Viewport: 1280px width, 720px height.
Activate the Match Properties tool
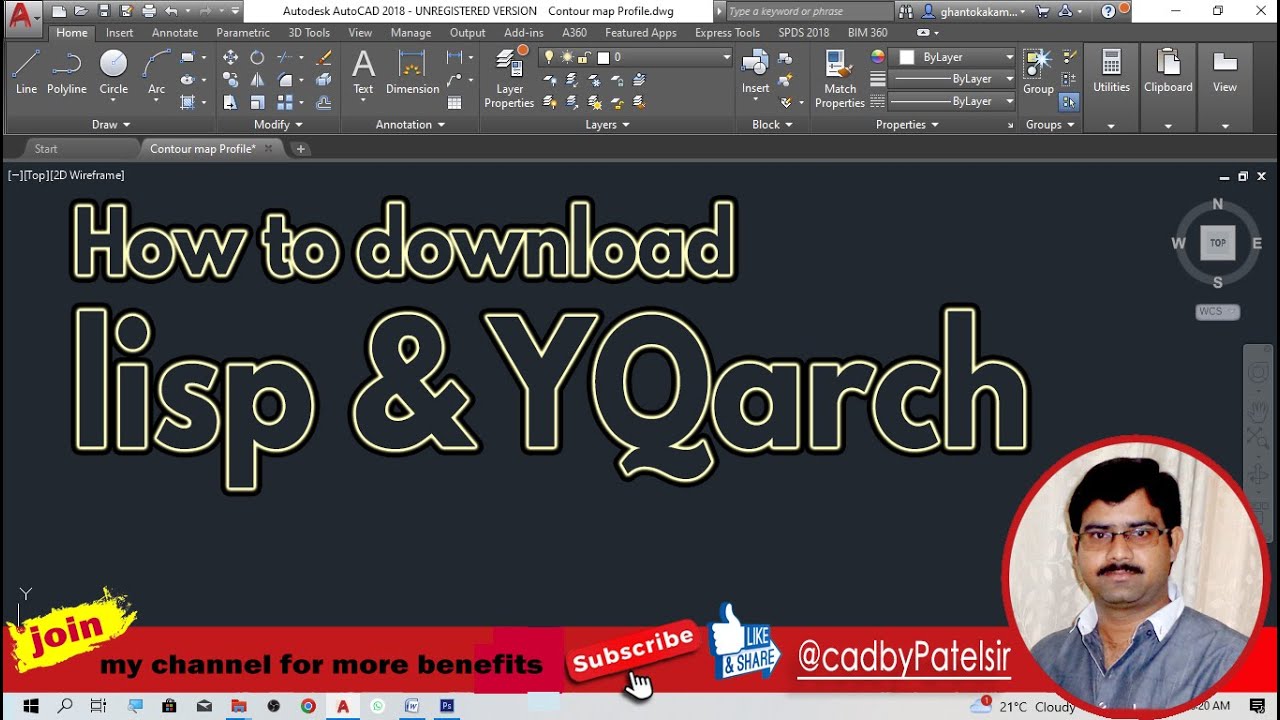click(x=840, y=78)
